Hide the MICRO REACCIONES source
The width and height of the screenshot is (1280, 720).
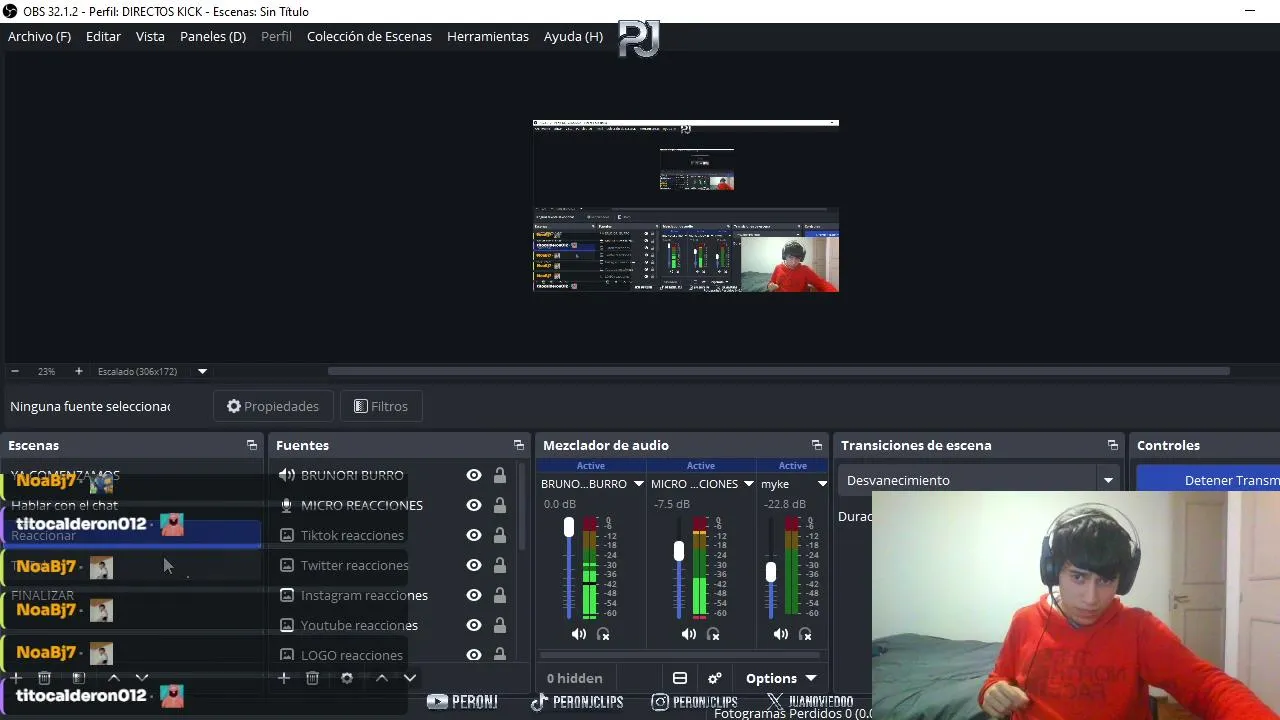(x=474, y=505)
